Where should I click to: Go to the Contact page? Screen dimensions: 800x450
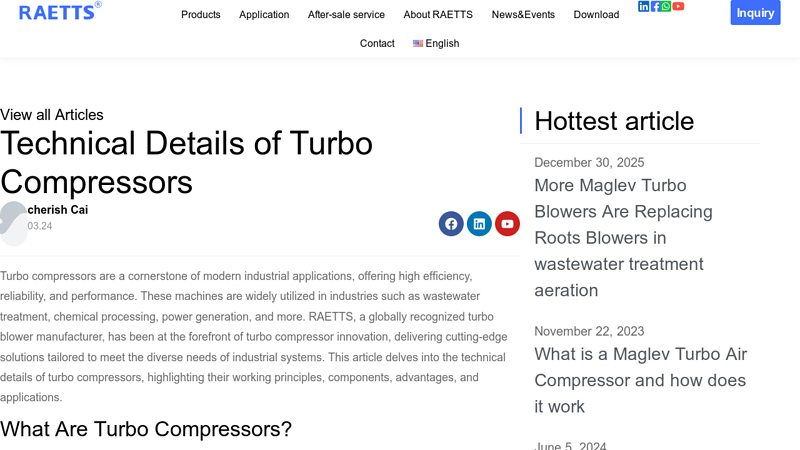377,43
